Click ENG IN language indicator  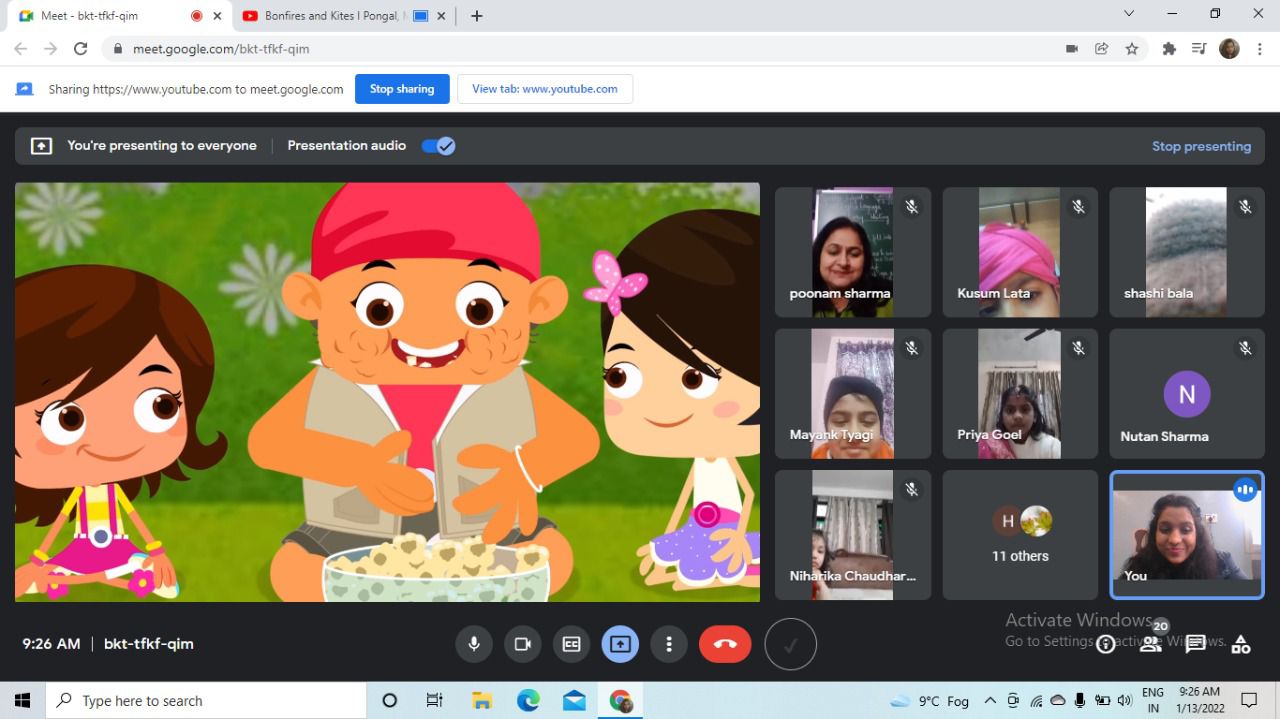click(x=1153, y=700)
